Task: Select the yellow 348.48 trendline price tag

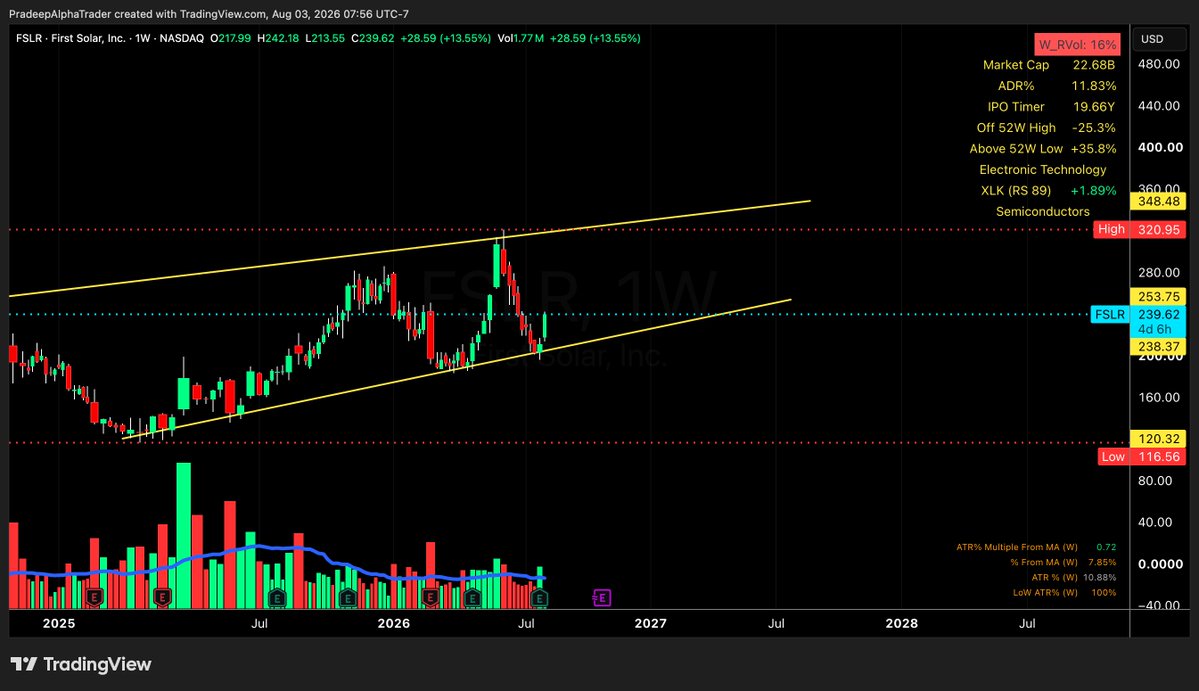Action: click(x=1158, y=201)
